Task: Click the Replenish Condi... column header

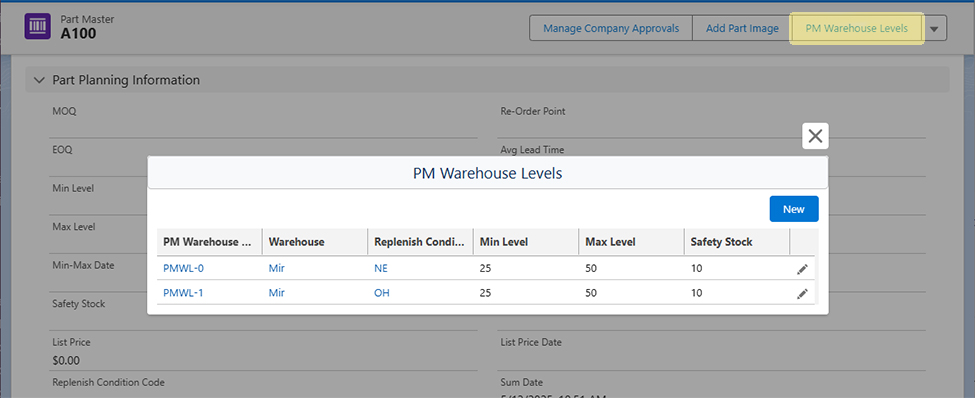Action: [x=420, y=242]
